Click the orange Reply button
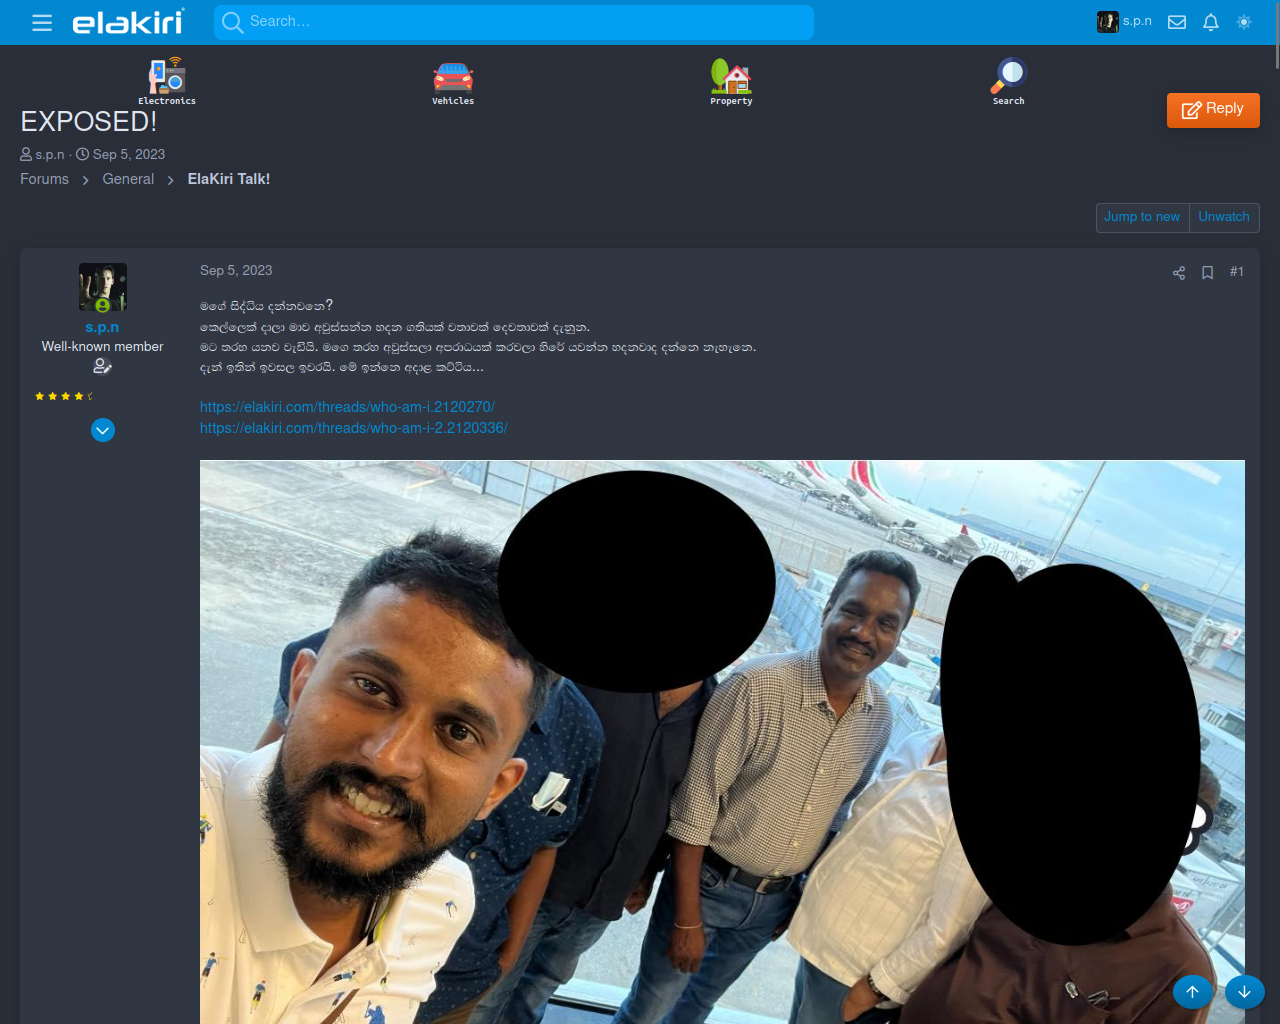 pos(1213,110)
